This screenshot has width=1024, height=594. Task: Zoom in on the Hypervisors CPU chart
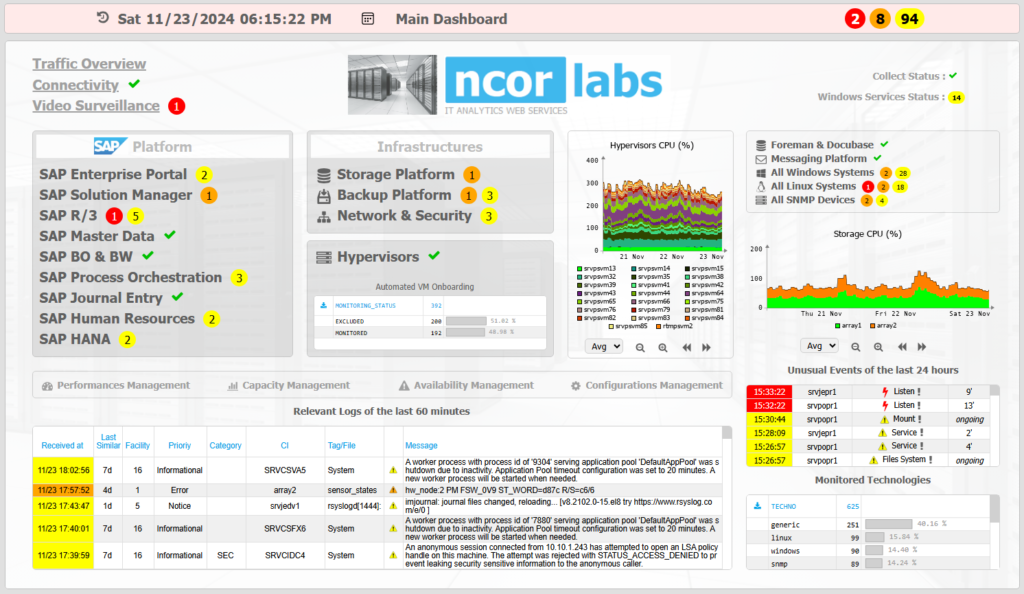coord(663,347)
